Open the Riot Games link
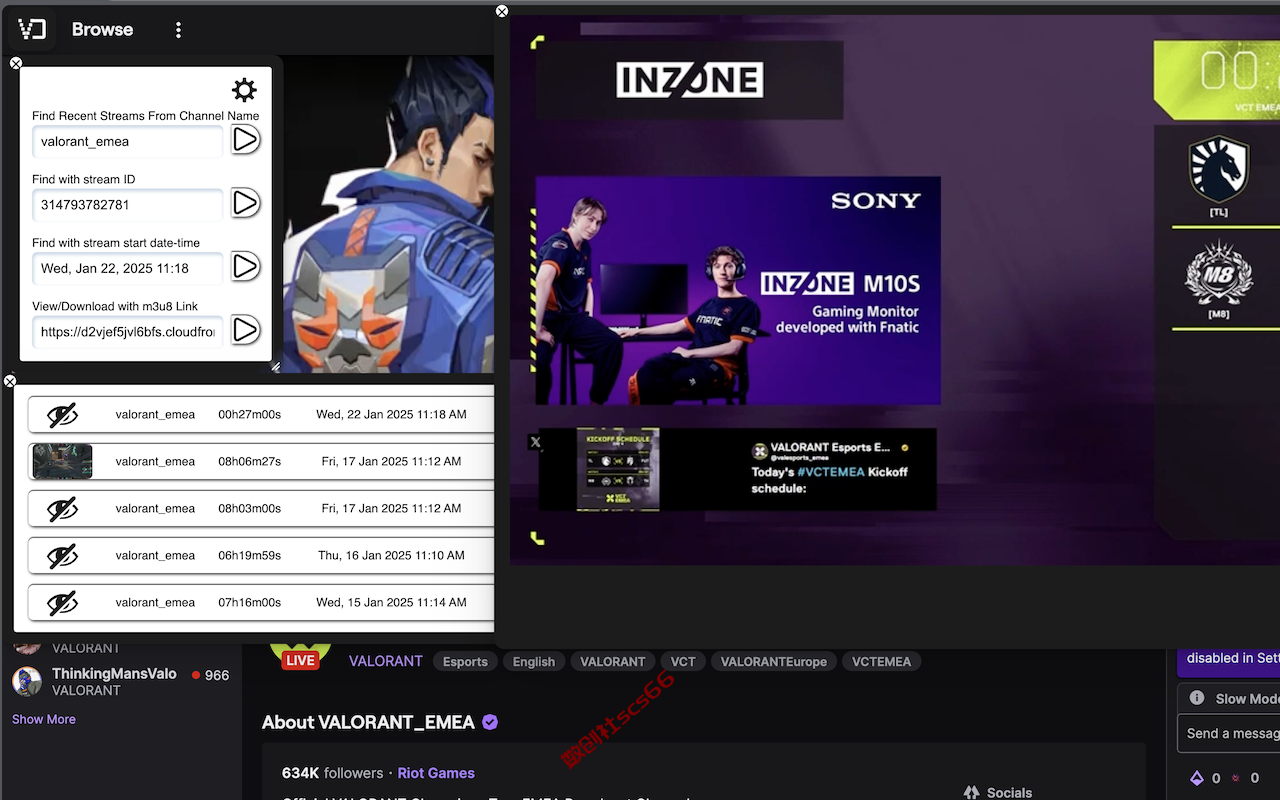 pos(436,773)
